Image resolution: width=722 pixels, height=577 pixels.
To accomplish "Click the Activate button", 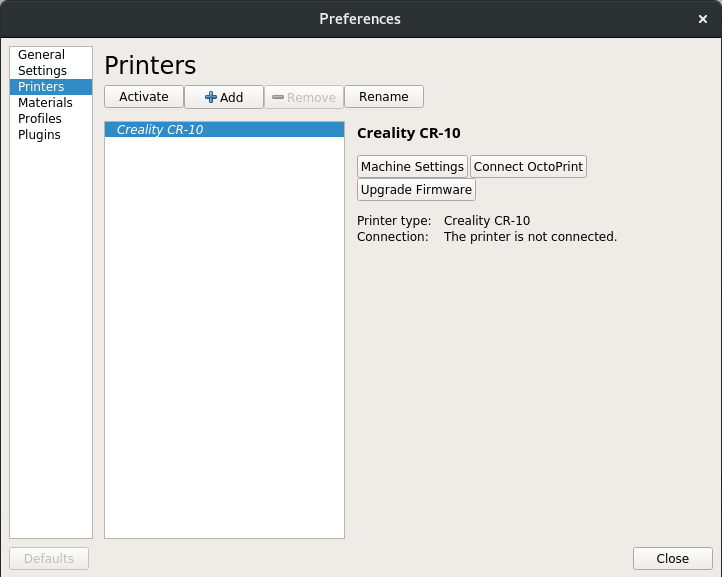I will (144, 97).
